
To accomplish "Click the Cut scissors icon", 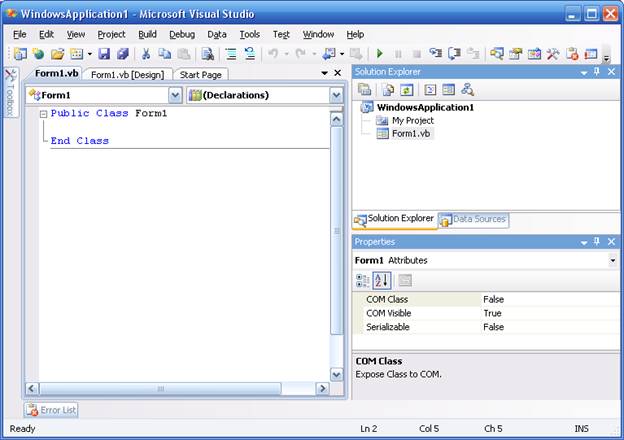I will pos(146,53).
